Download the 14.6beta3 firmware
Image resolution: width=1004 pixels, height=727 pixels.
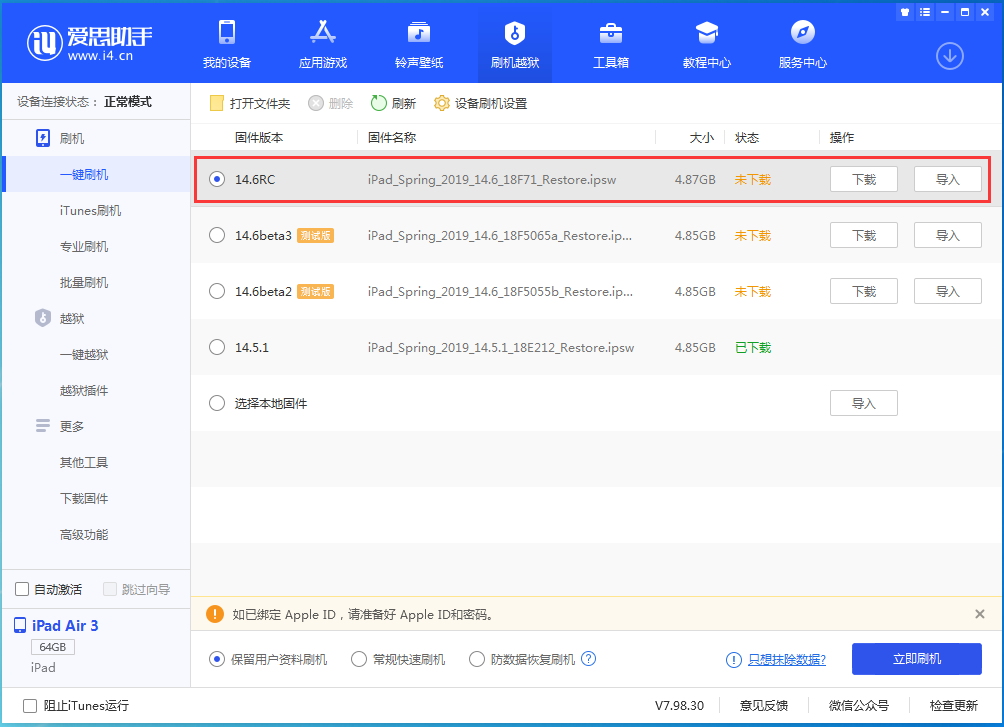pos(864,235)
